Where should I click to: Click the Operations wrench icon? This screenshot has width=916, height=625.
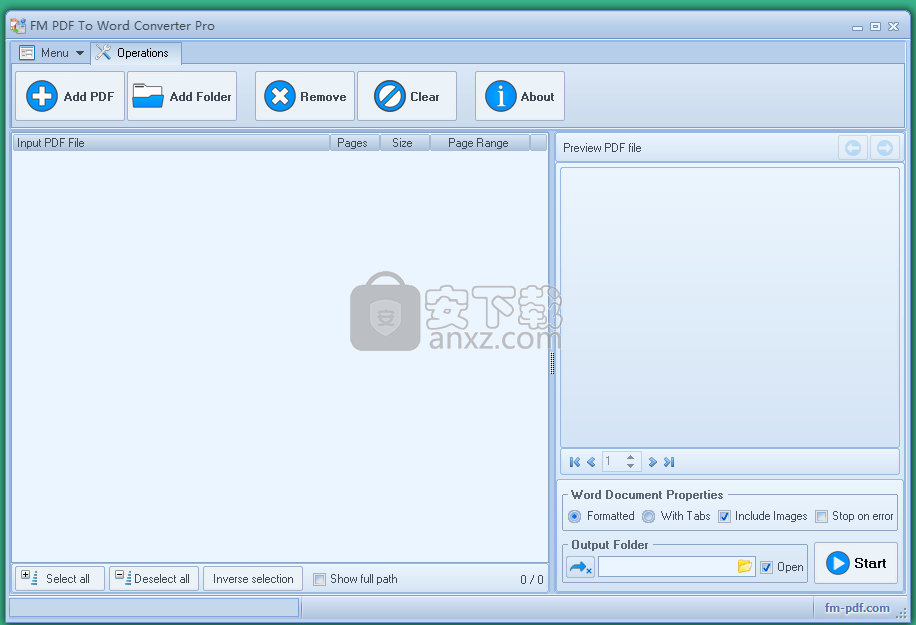click(103, 53)
